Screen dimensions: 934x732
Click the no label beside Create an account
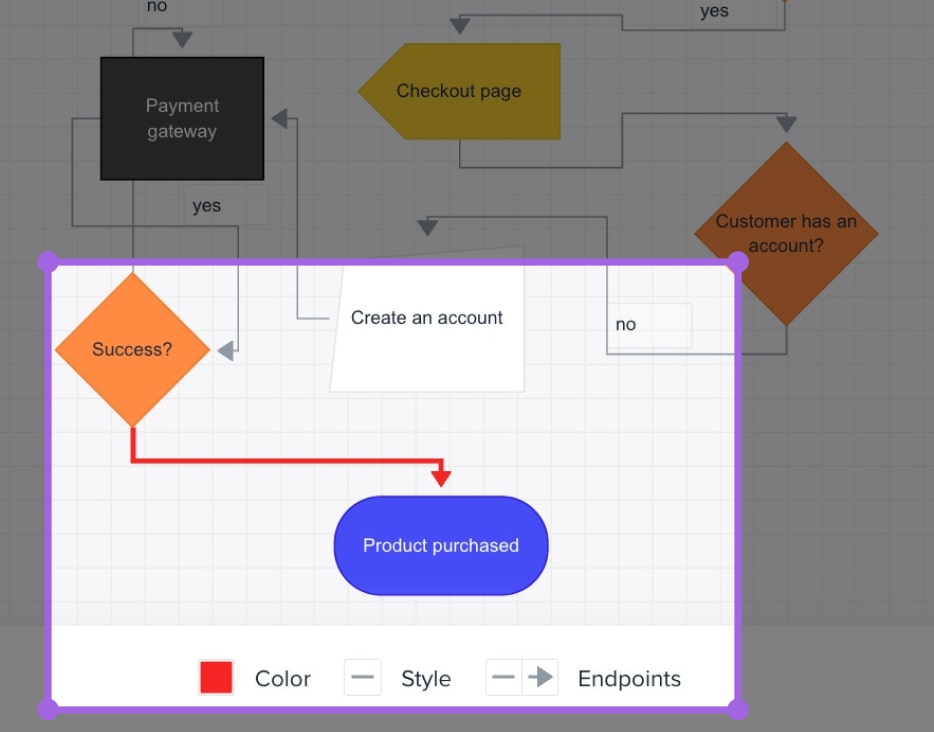click(x=626, y=325)
